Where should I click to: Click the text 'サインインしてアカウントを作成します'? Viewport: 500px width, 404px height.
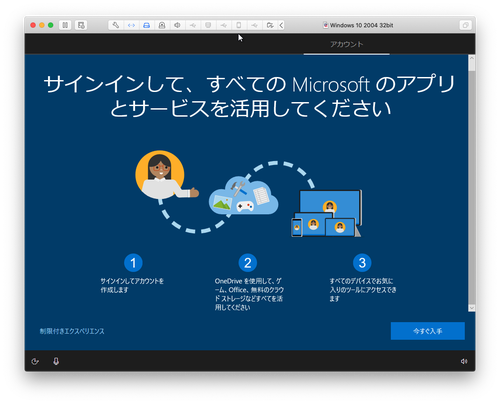point(132,285)
